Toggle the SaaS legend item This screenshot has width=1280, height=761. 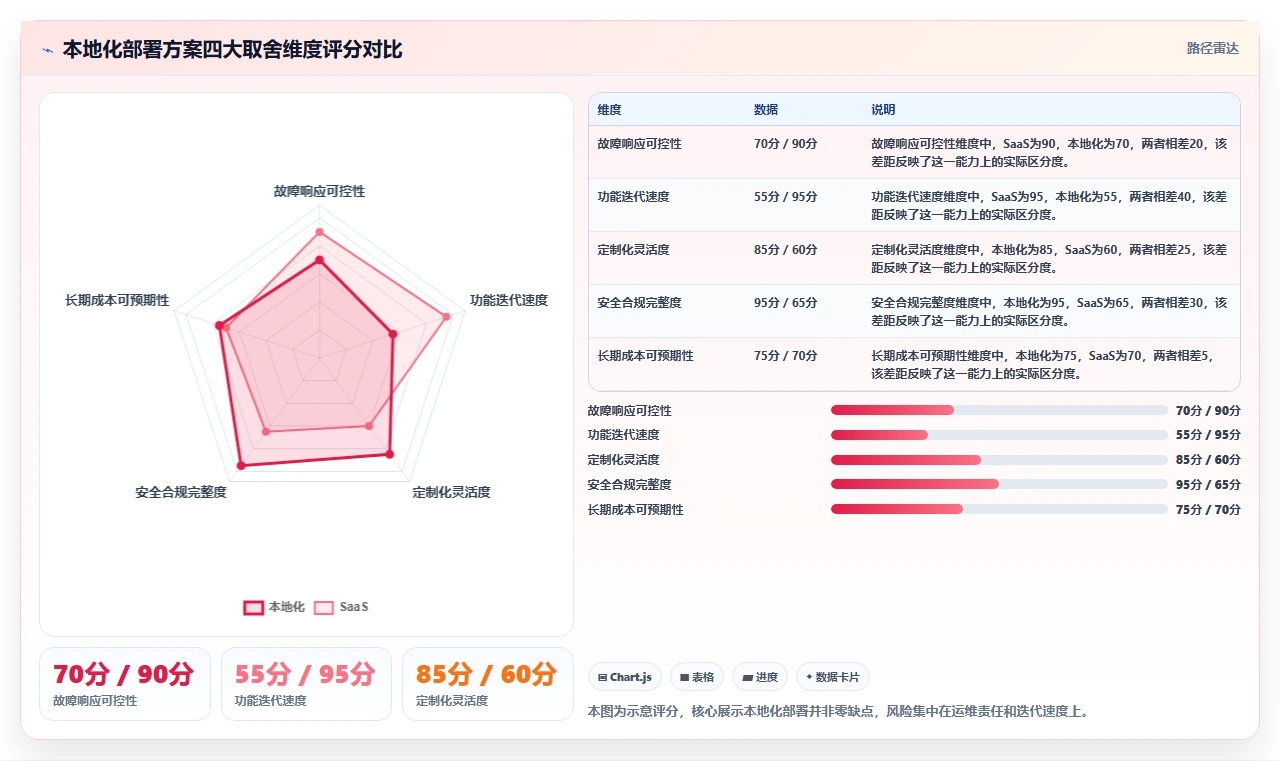click(341, 607)
